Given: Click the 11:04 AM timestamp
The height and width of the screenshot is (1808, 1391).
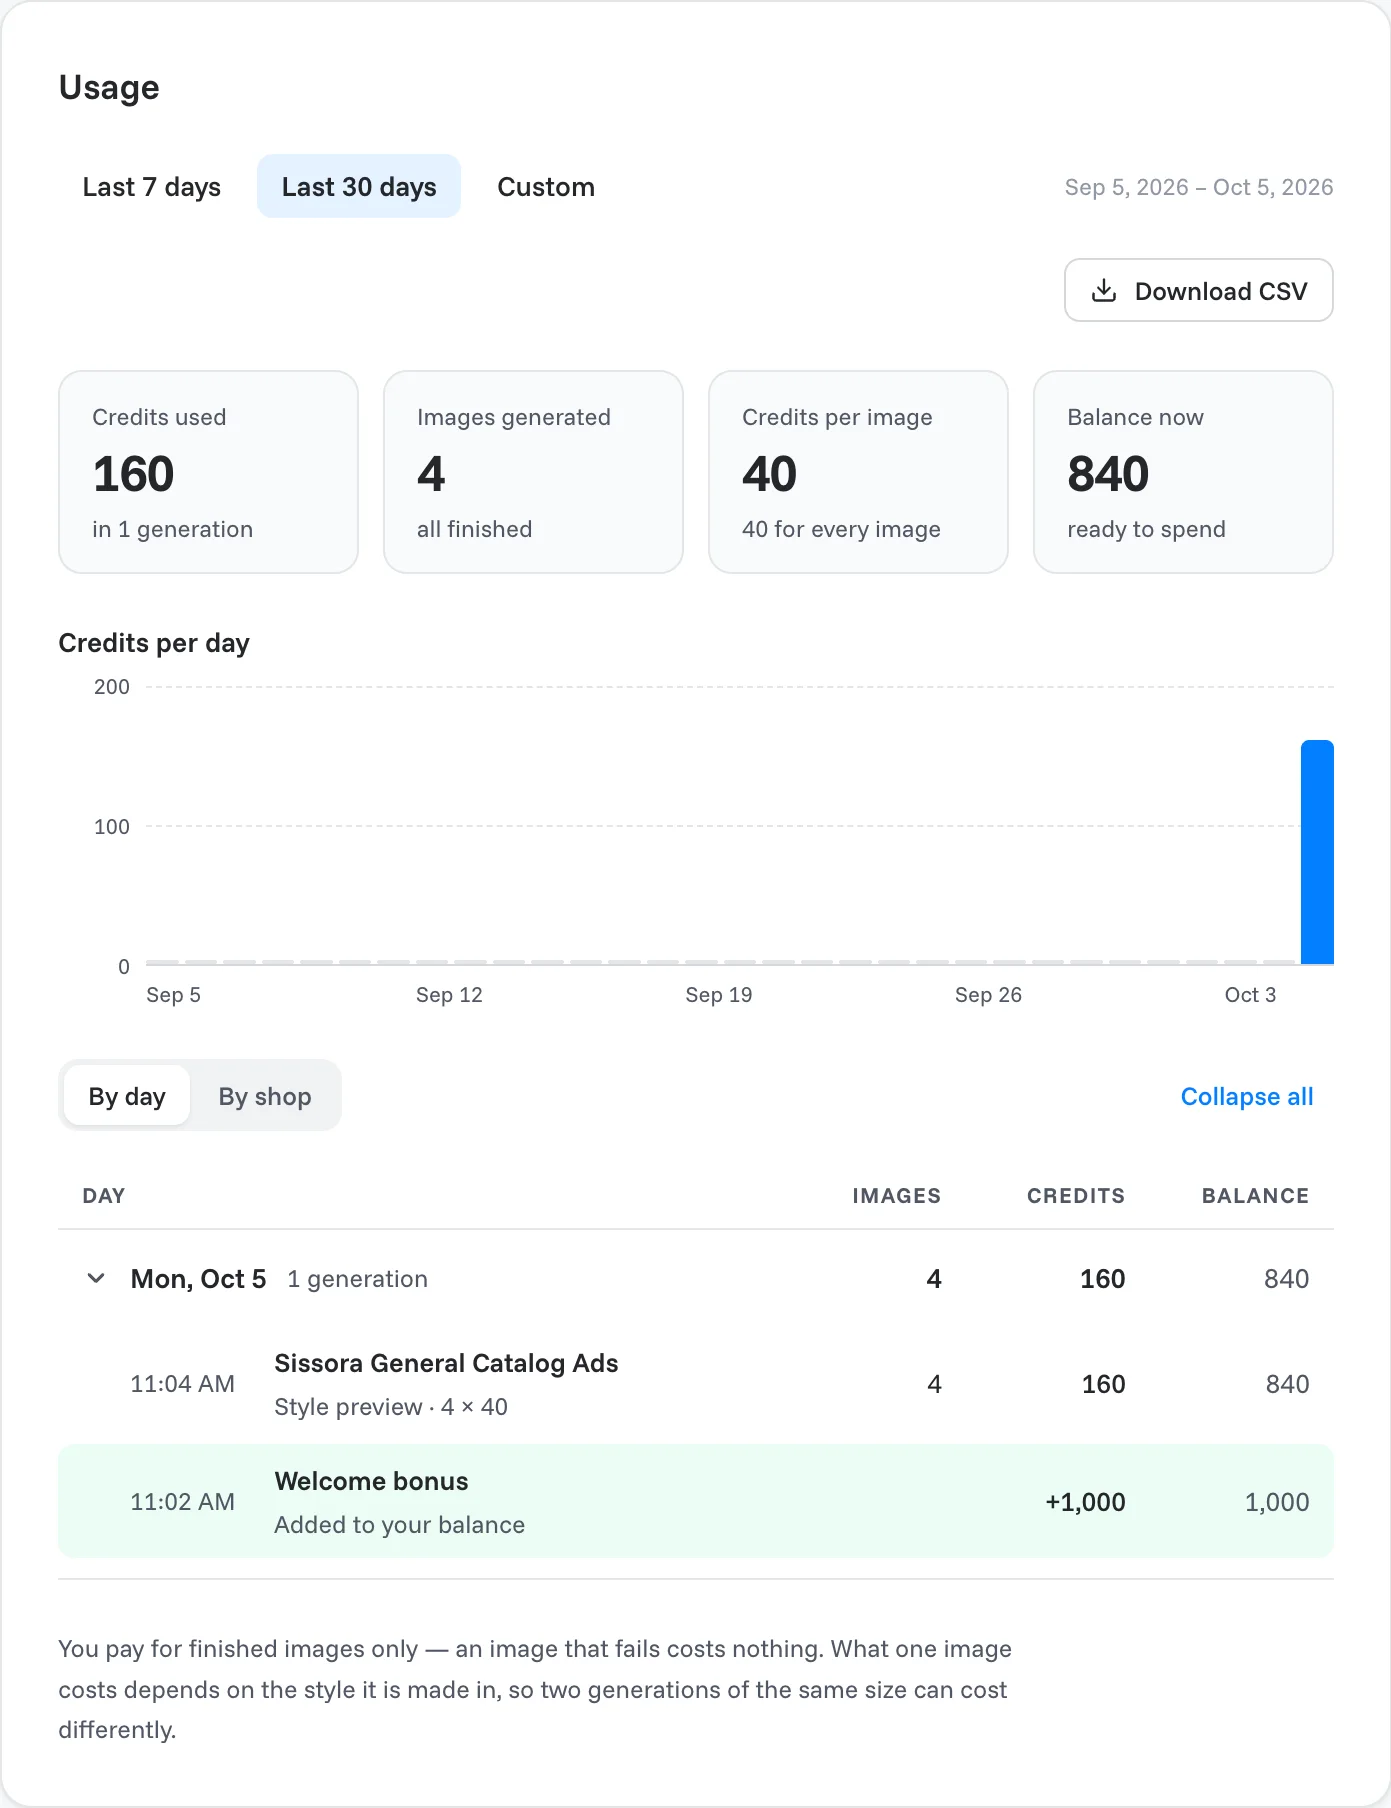Looking at the screenshot, I should coord(183,1384).
